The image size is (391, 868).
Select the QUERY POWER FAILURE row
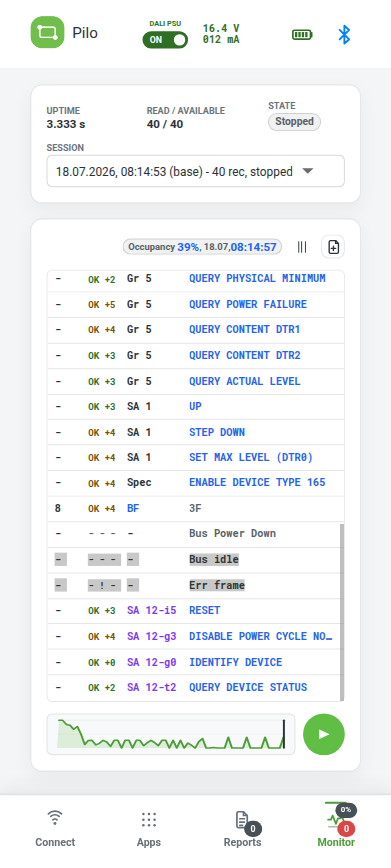[x=196, y=304]
